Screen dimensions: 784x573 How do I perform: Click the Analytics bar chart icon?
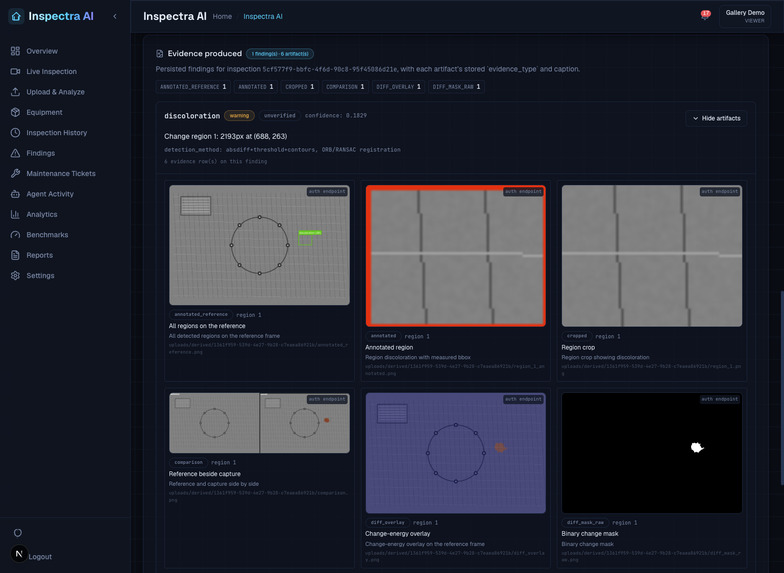[x=16, y=214]
